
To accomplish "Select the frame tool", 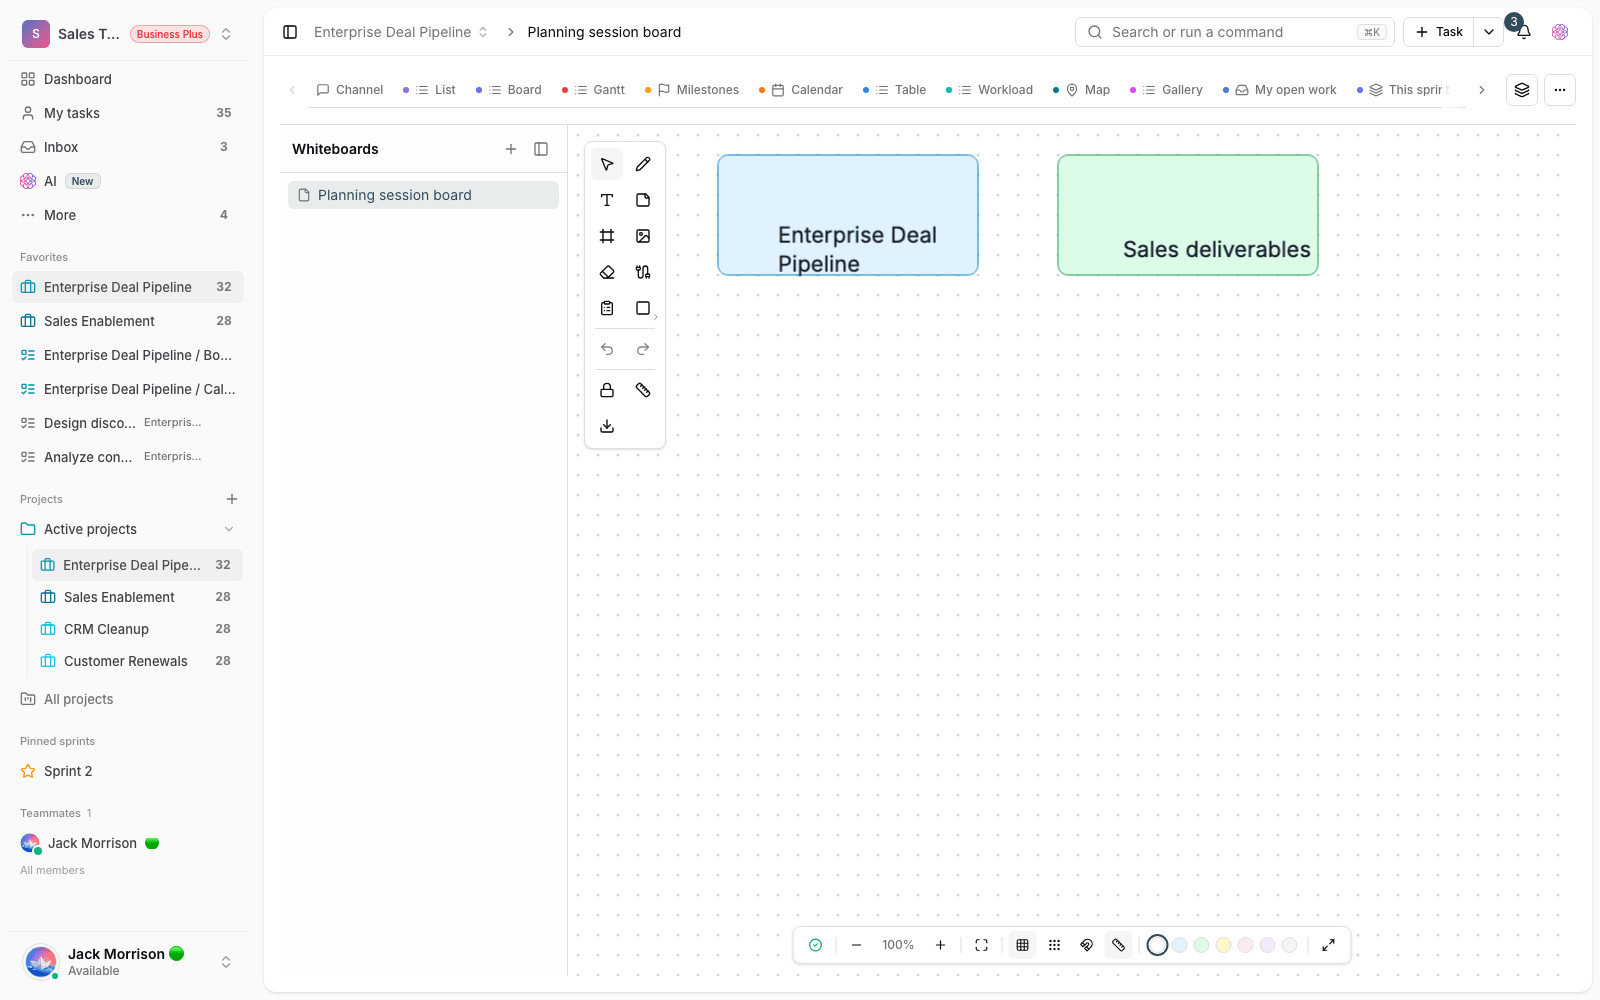I will (x=607, y=236).
